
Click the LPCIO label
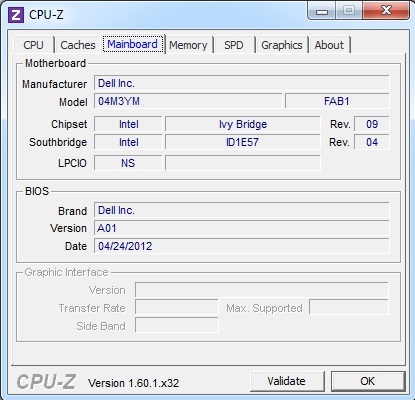(x=72, y=163)
